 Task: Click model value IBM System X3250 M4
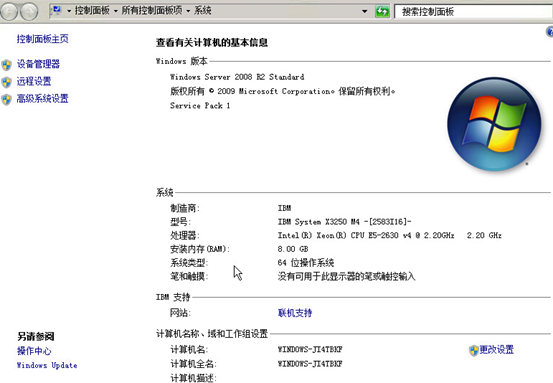[345, 221]
